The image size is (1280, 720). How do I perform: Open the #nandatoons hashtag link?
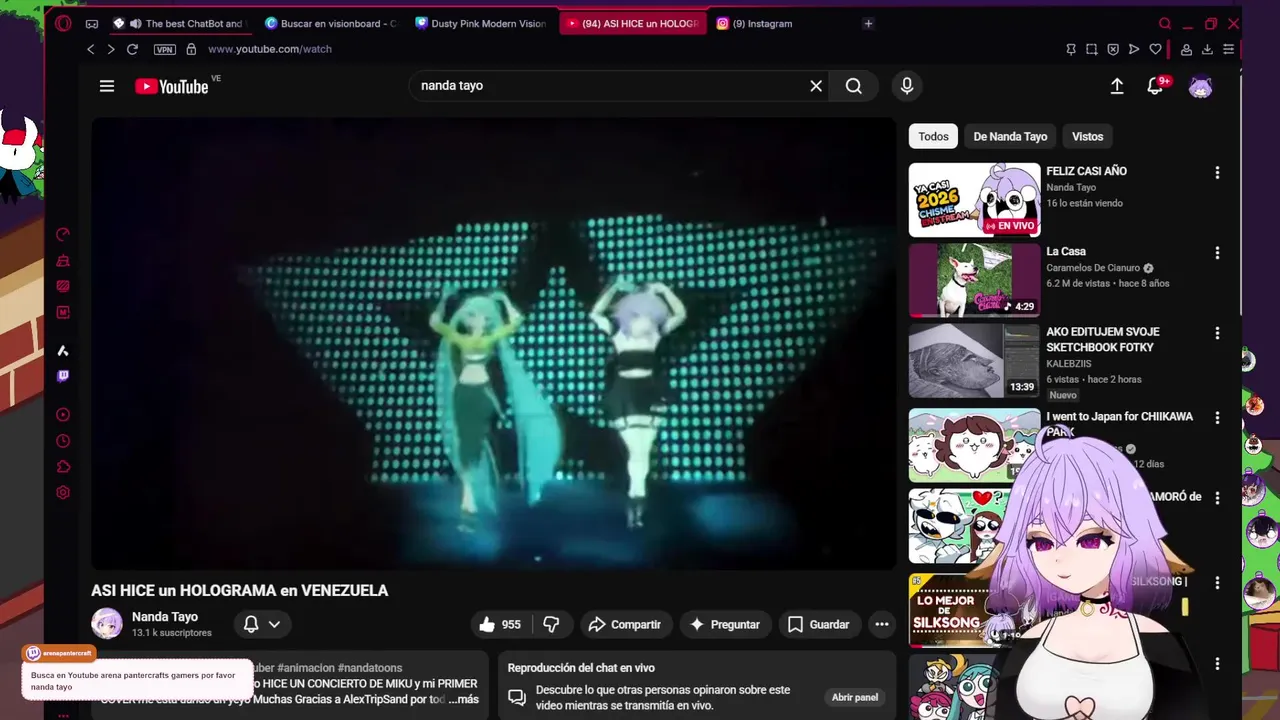point(370,668)
